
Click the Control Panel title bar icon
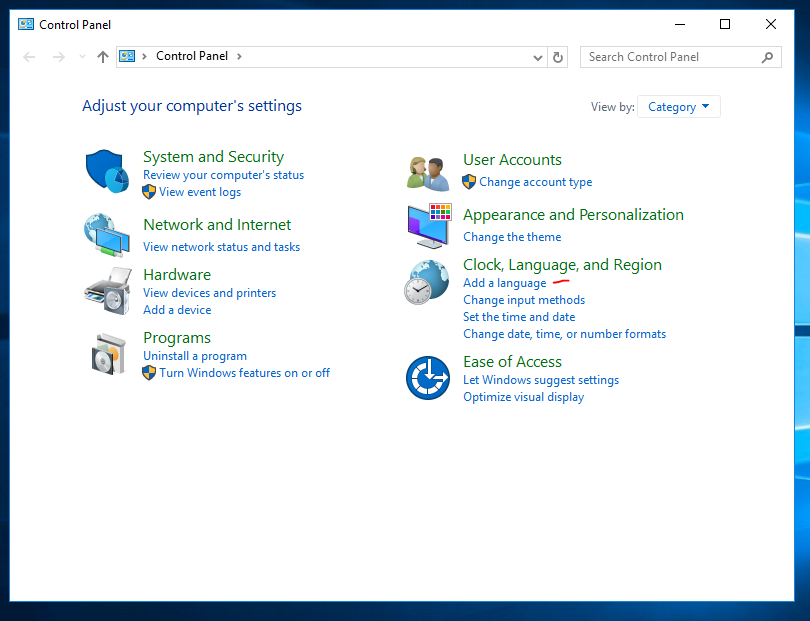pos(26,24)
